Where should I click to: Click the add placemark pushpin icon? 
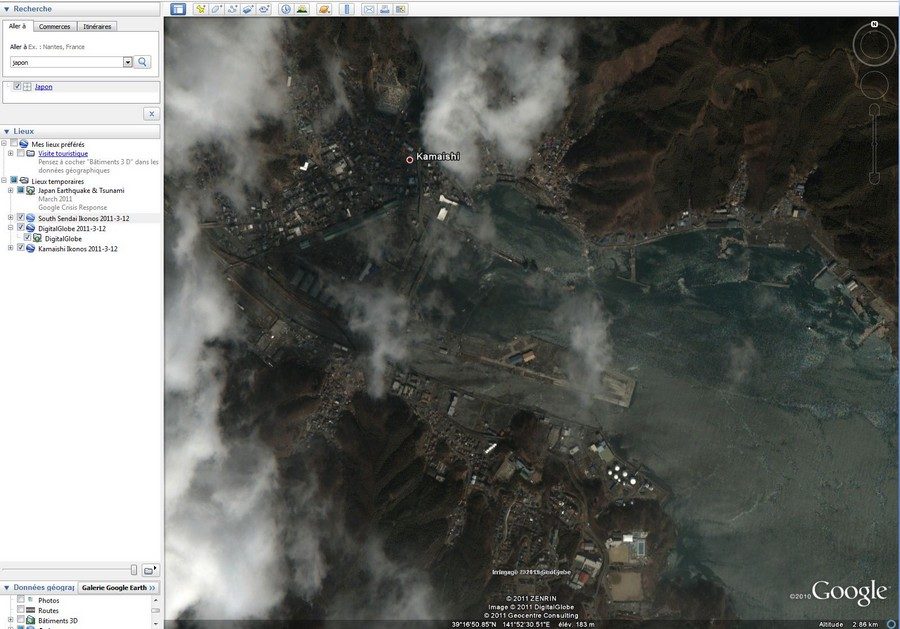pyautogui.click(x=200, y=9)
